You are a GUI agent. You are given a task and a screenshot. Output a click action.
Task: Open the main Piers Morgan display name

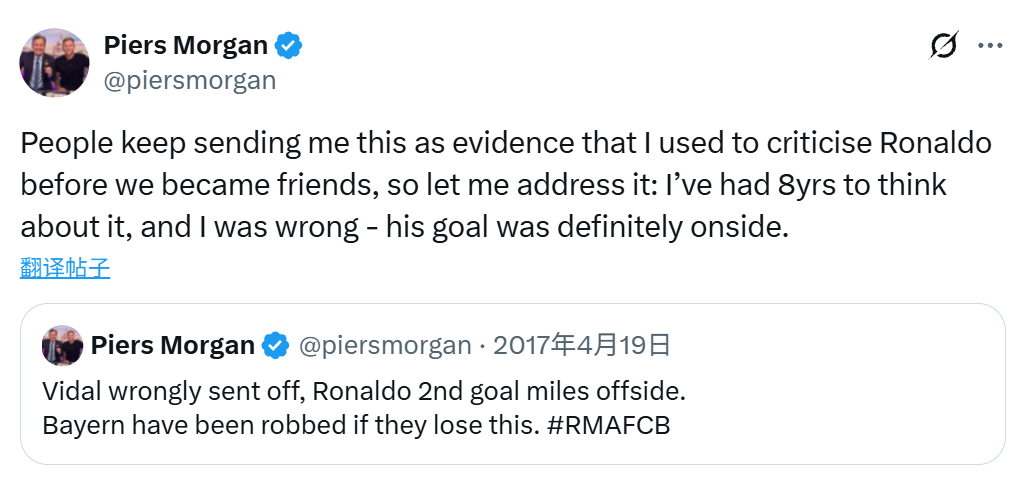pyautogui.click(x=186, y=46)
